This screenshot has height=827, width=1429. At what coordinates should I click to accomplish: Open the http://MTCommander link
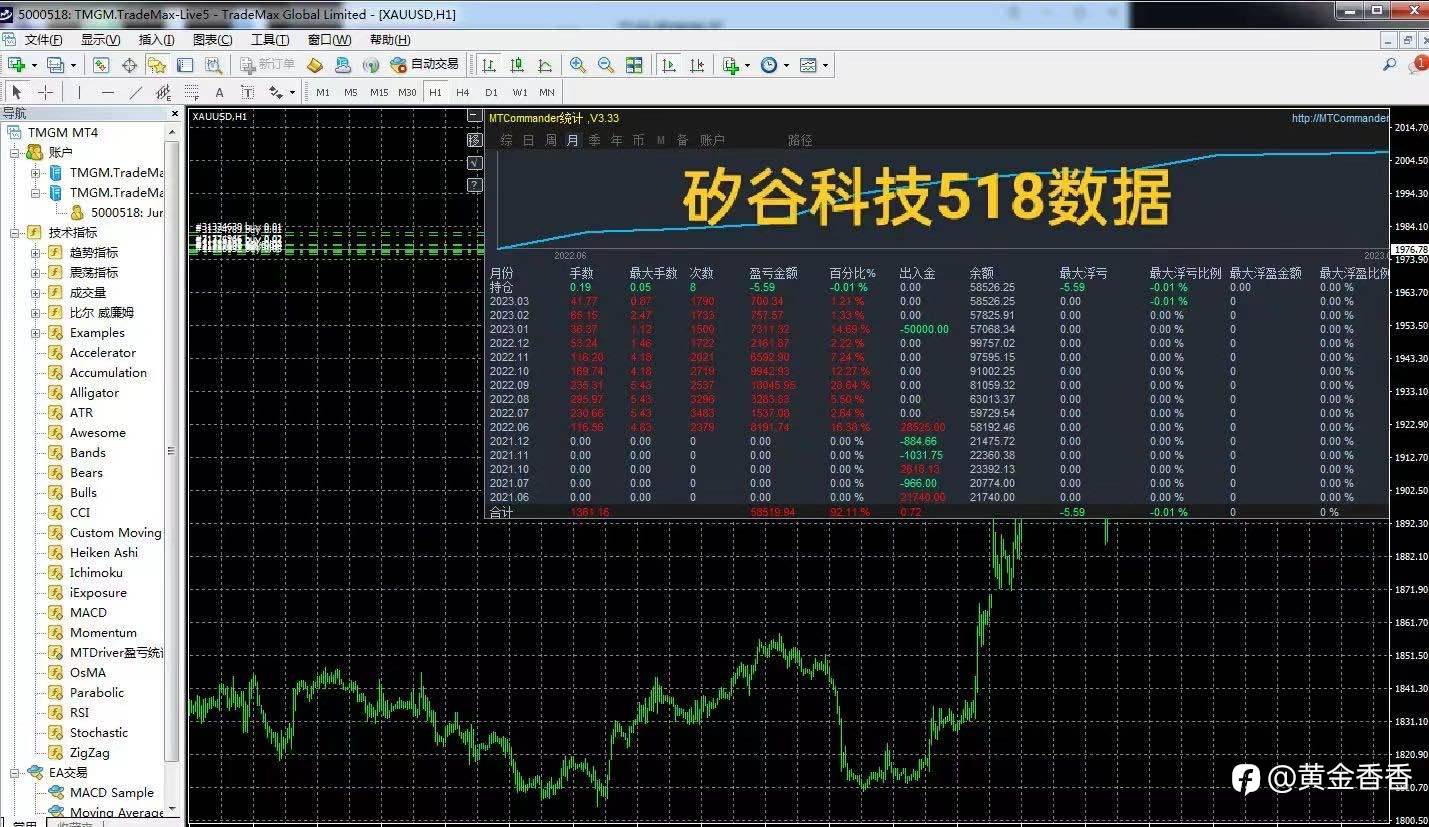[x=1340, y=118]
